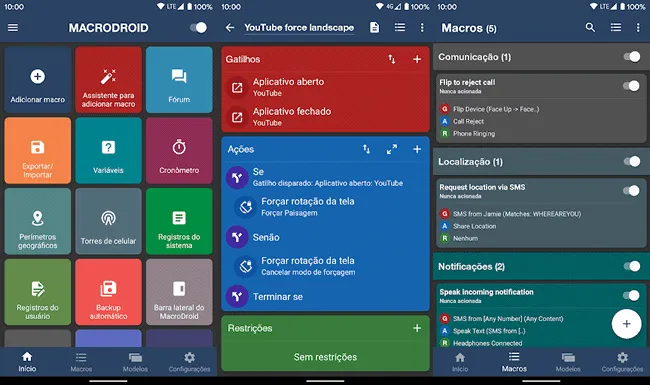The image size is (650, 385).
Task: Edit the macro name YouTube force landscape
Action: click(x=299, y=28)
